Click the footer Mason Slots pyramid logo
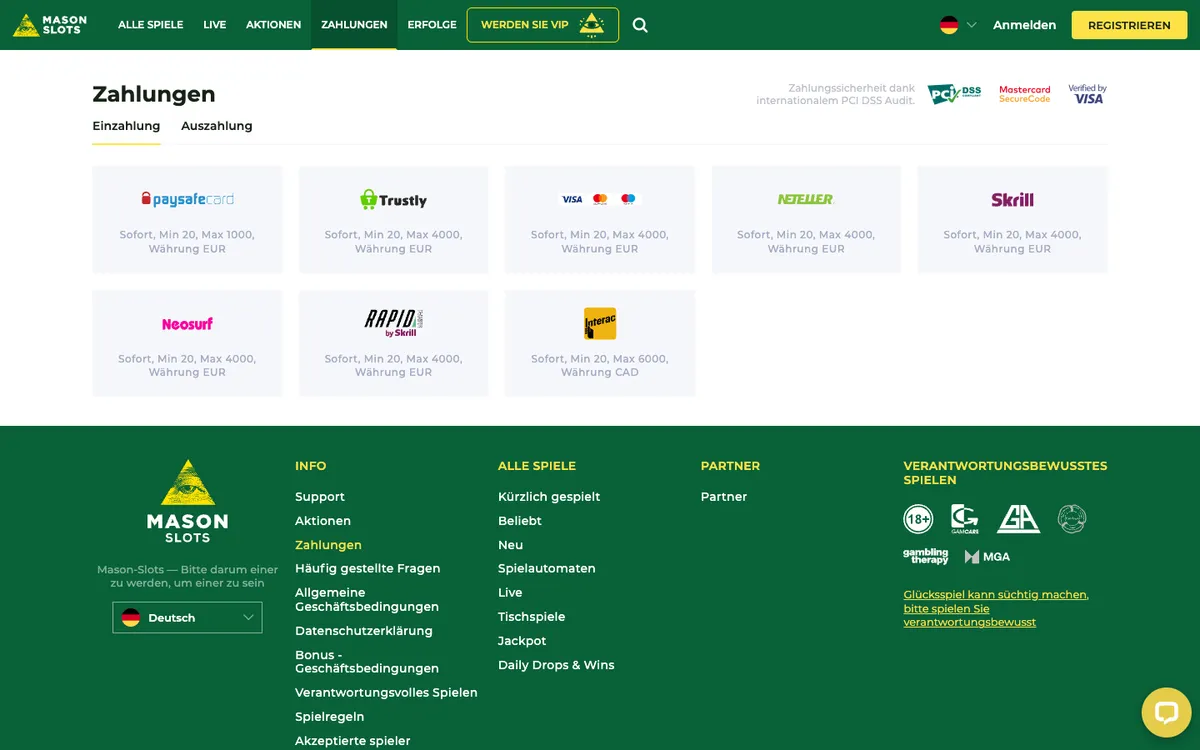Viewport: 1200px width, 750px height. click(187, 501)
